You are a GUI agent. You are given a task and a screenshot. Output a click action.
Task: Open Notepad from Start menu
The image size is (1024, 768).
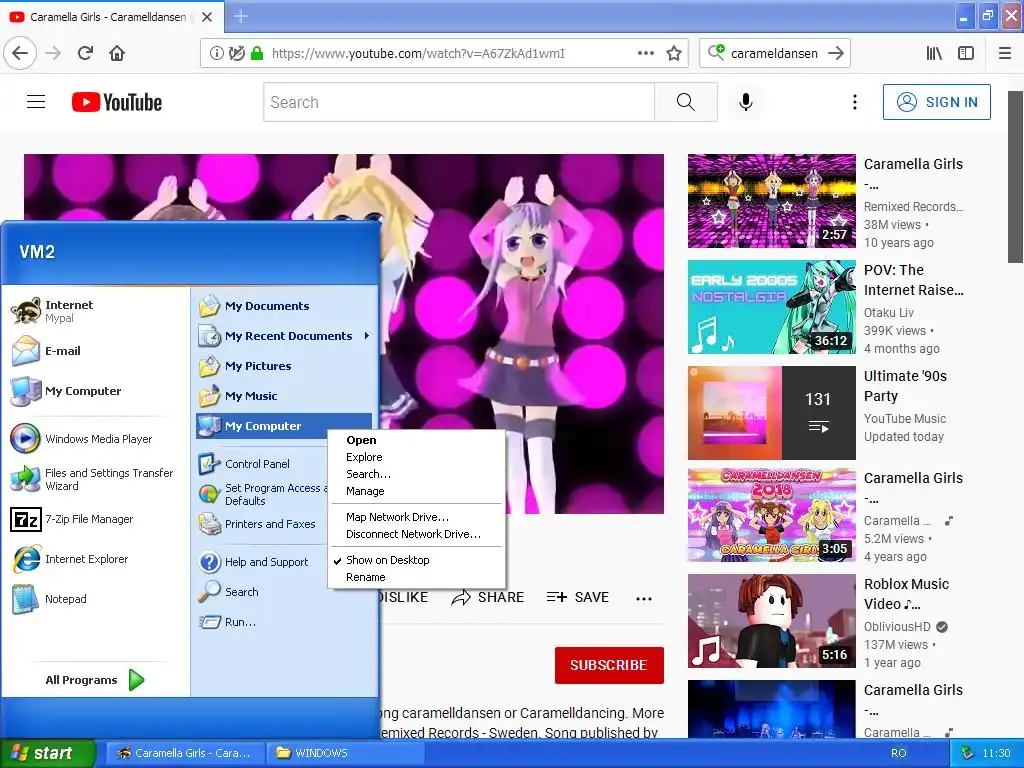[x=96, y=599]
